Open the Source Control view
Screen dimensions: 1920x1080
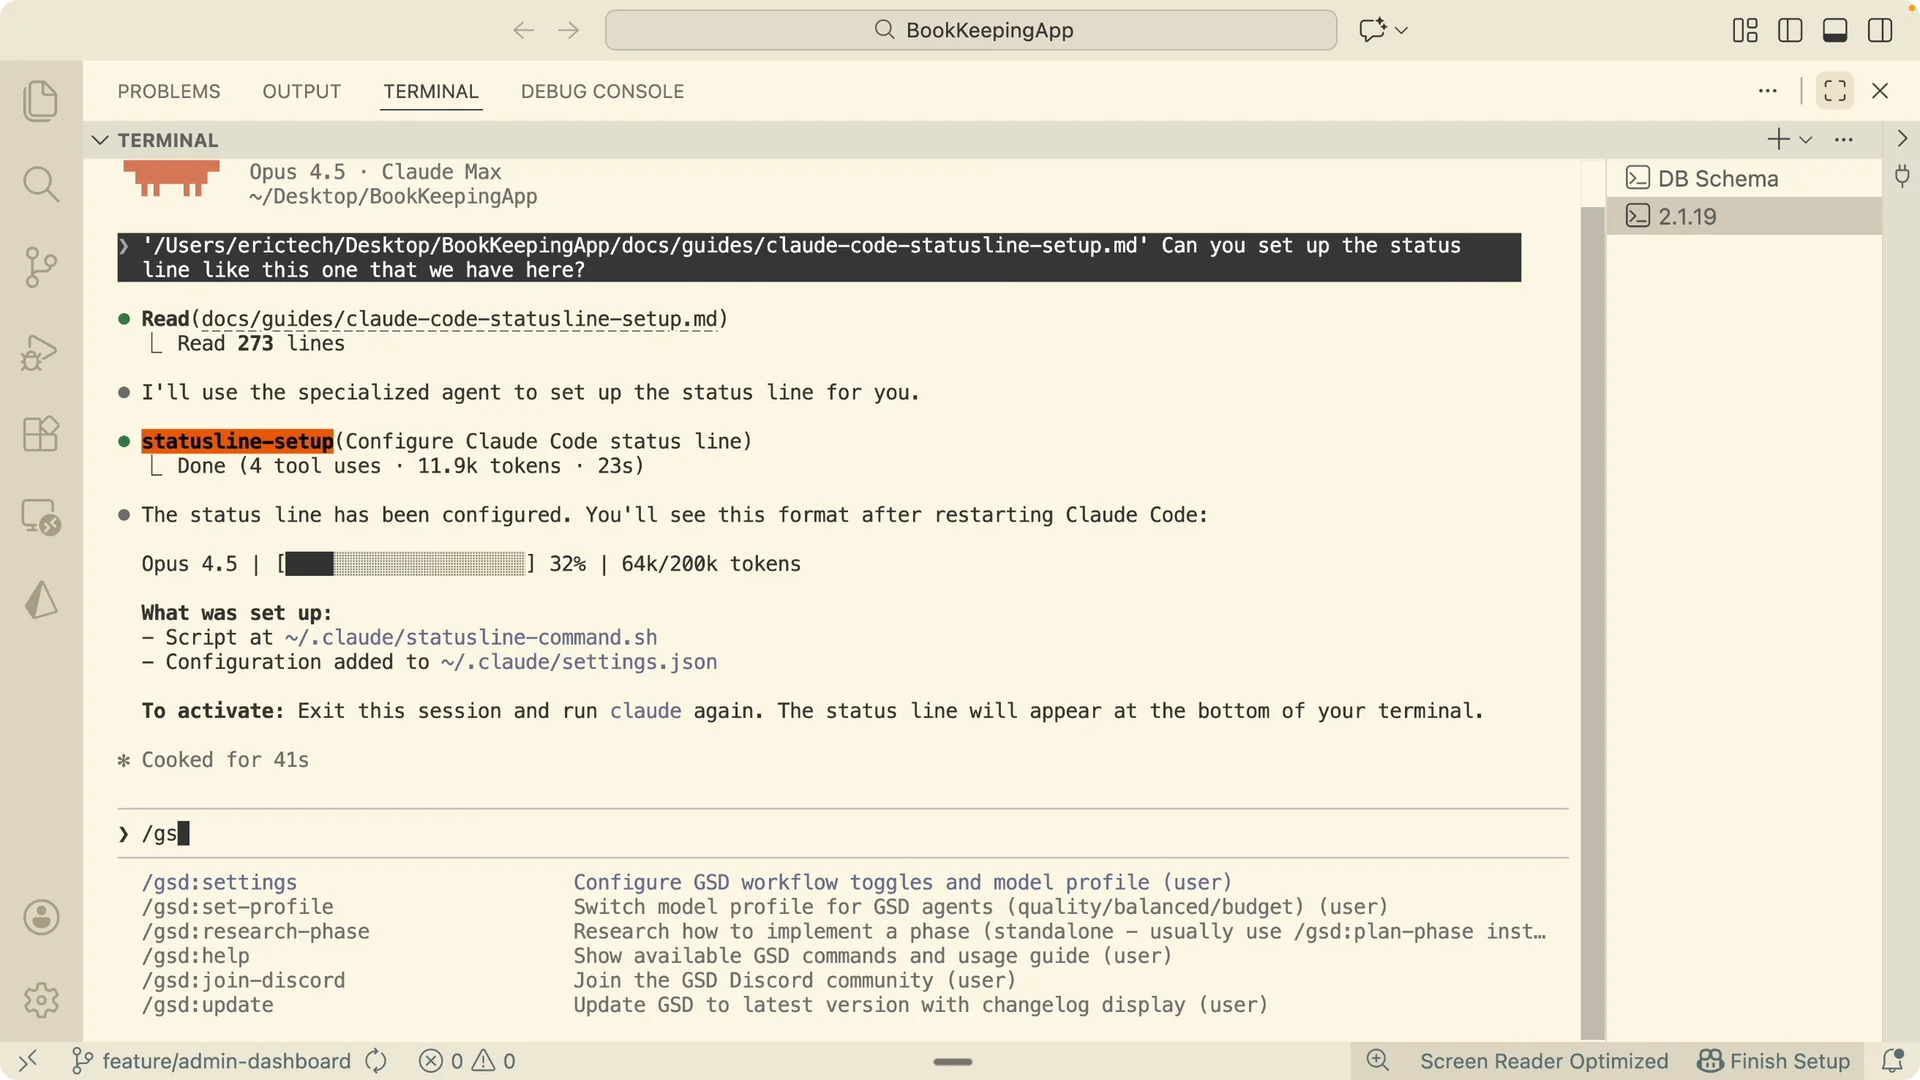(x=41, y=267)
